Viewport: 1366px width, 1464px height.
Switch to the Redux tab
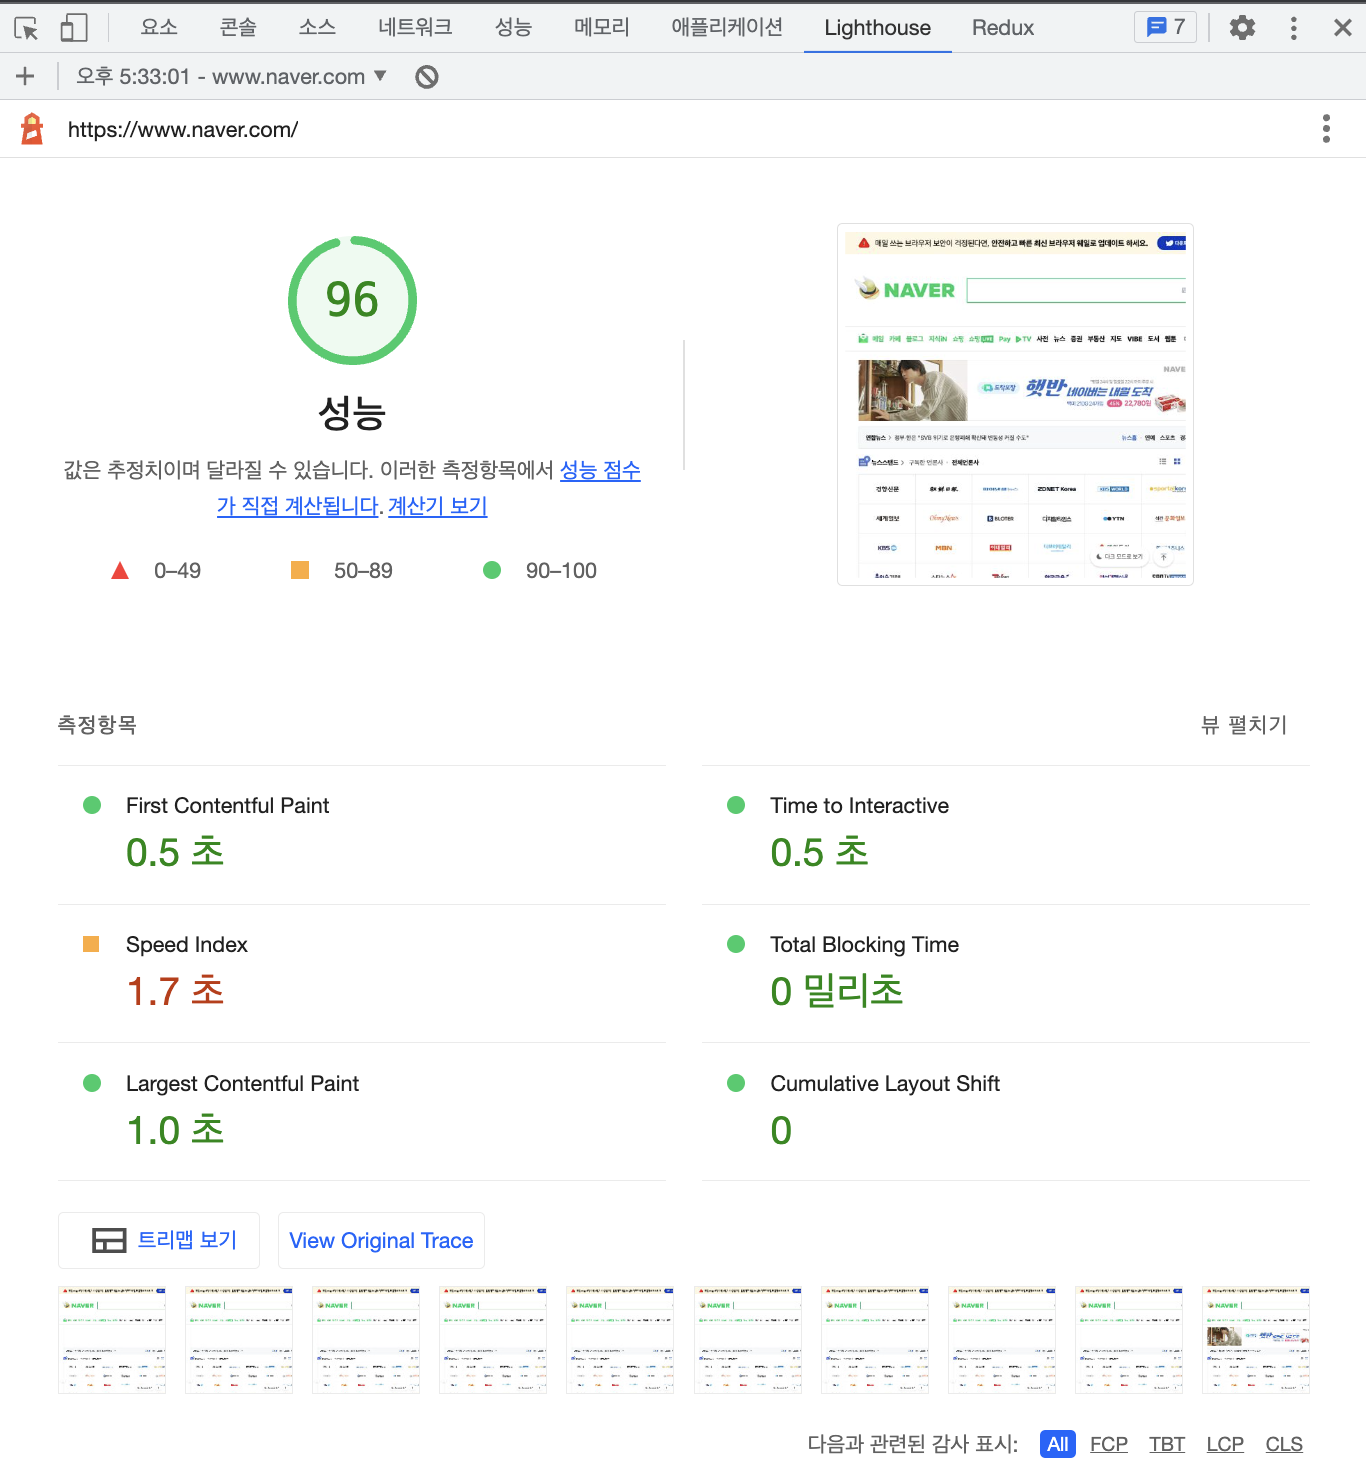point(1003,28)
